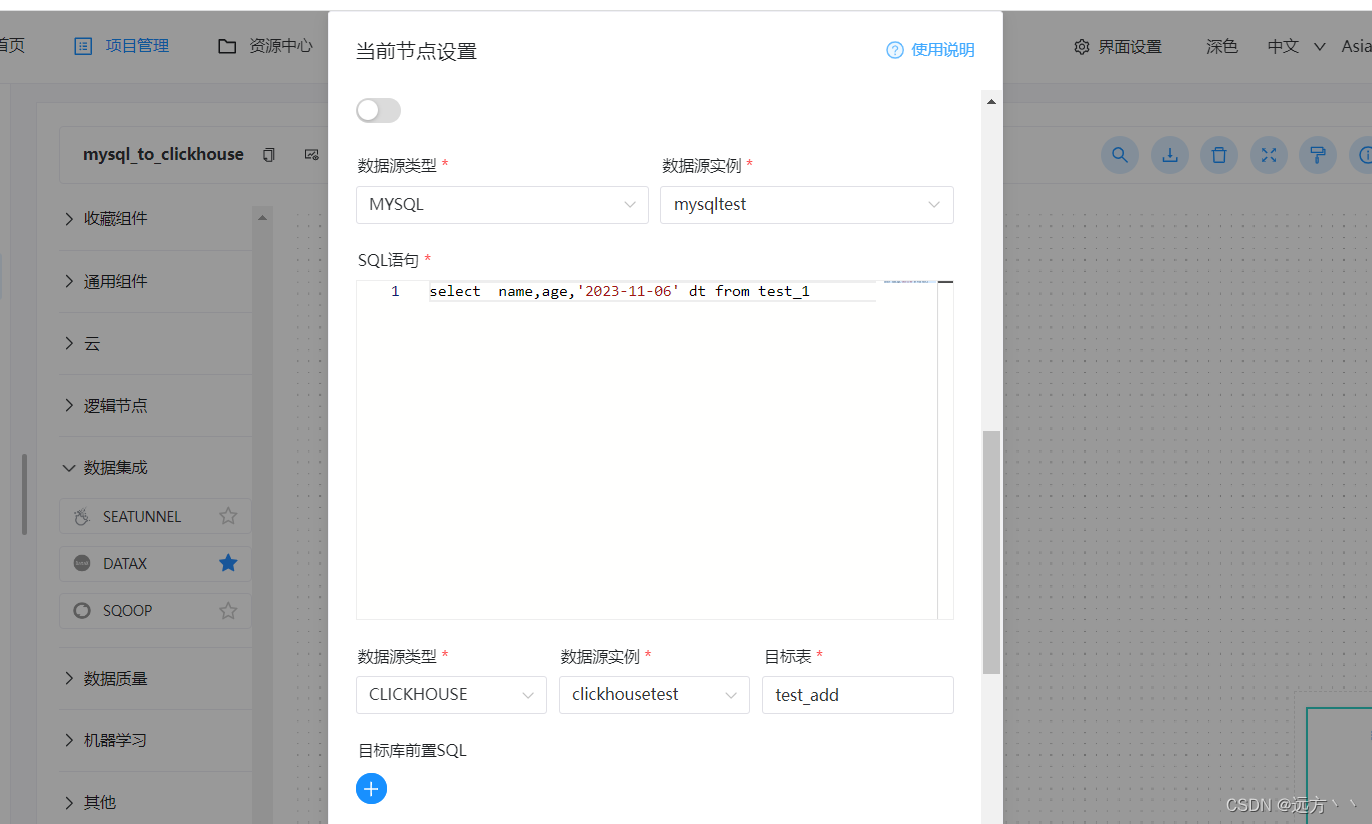Image resolution: width=1372 pixels, height=824 pixels.
Task: Click the trash delete icon in the toolbar
Action: (x=1219, y=155)
